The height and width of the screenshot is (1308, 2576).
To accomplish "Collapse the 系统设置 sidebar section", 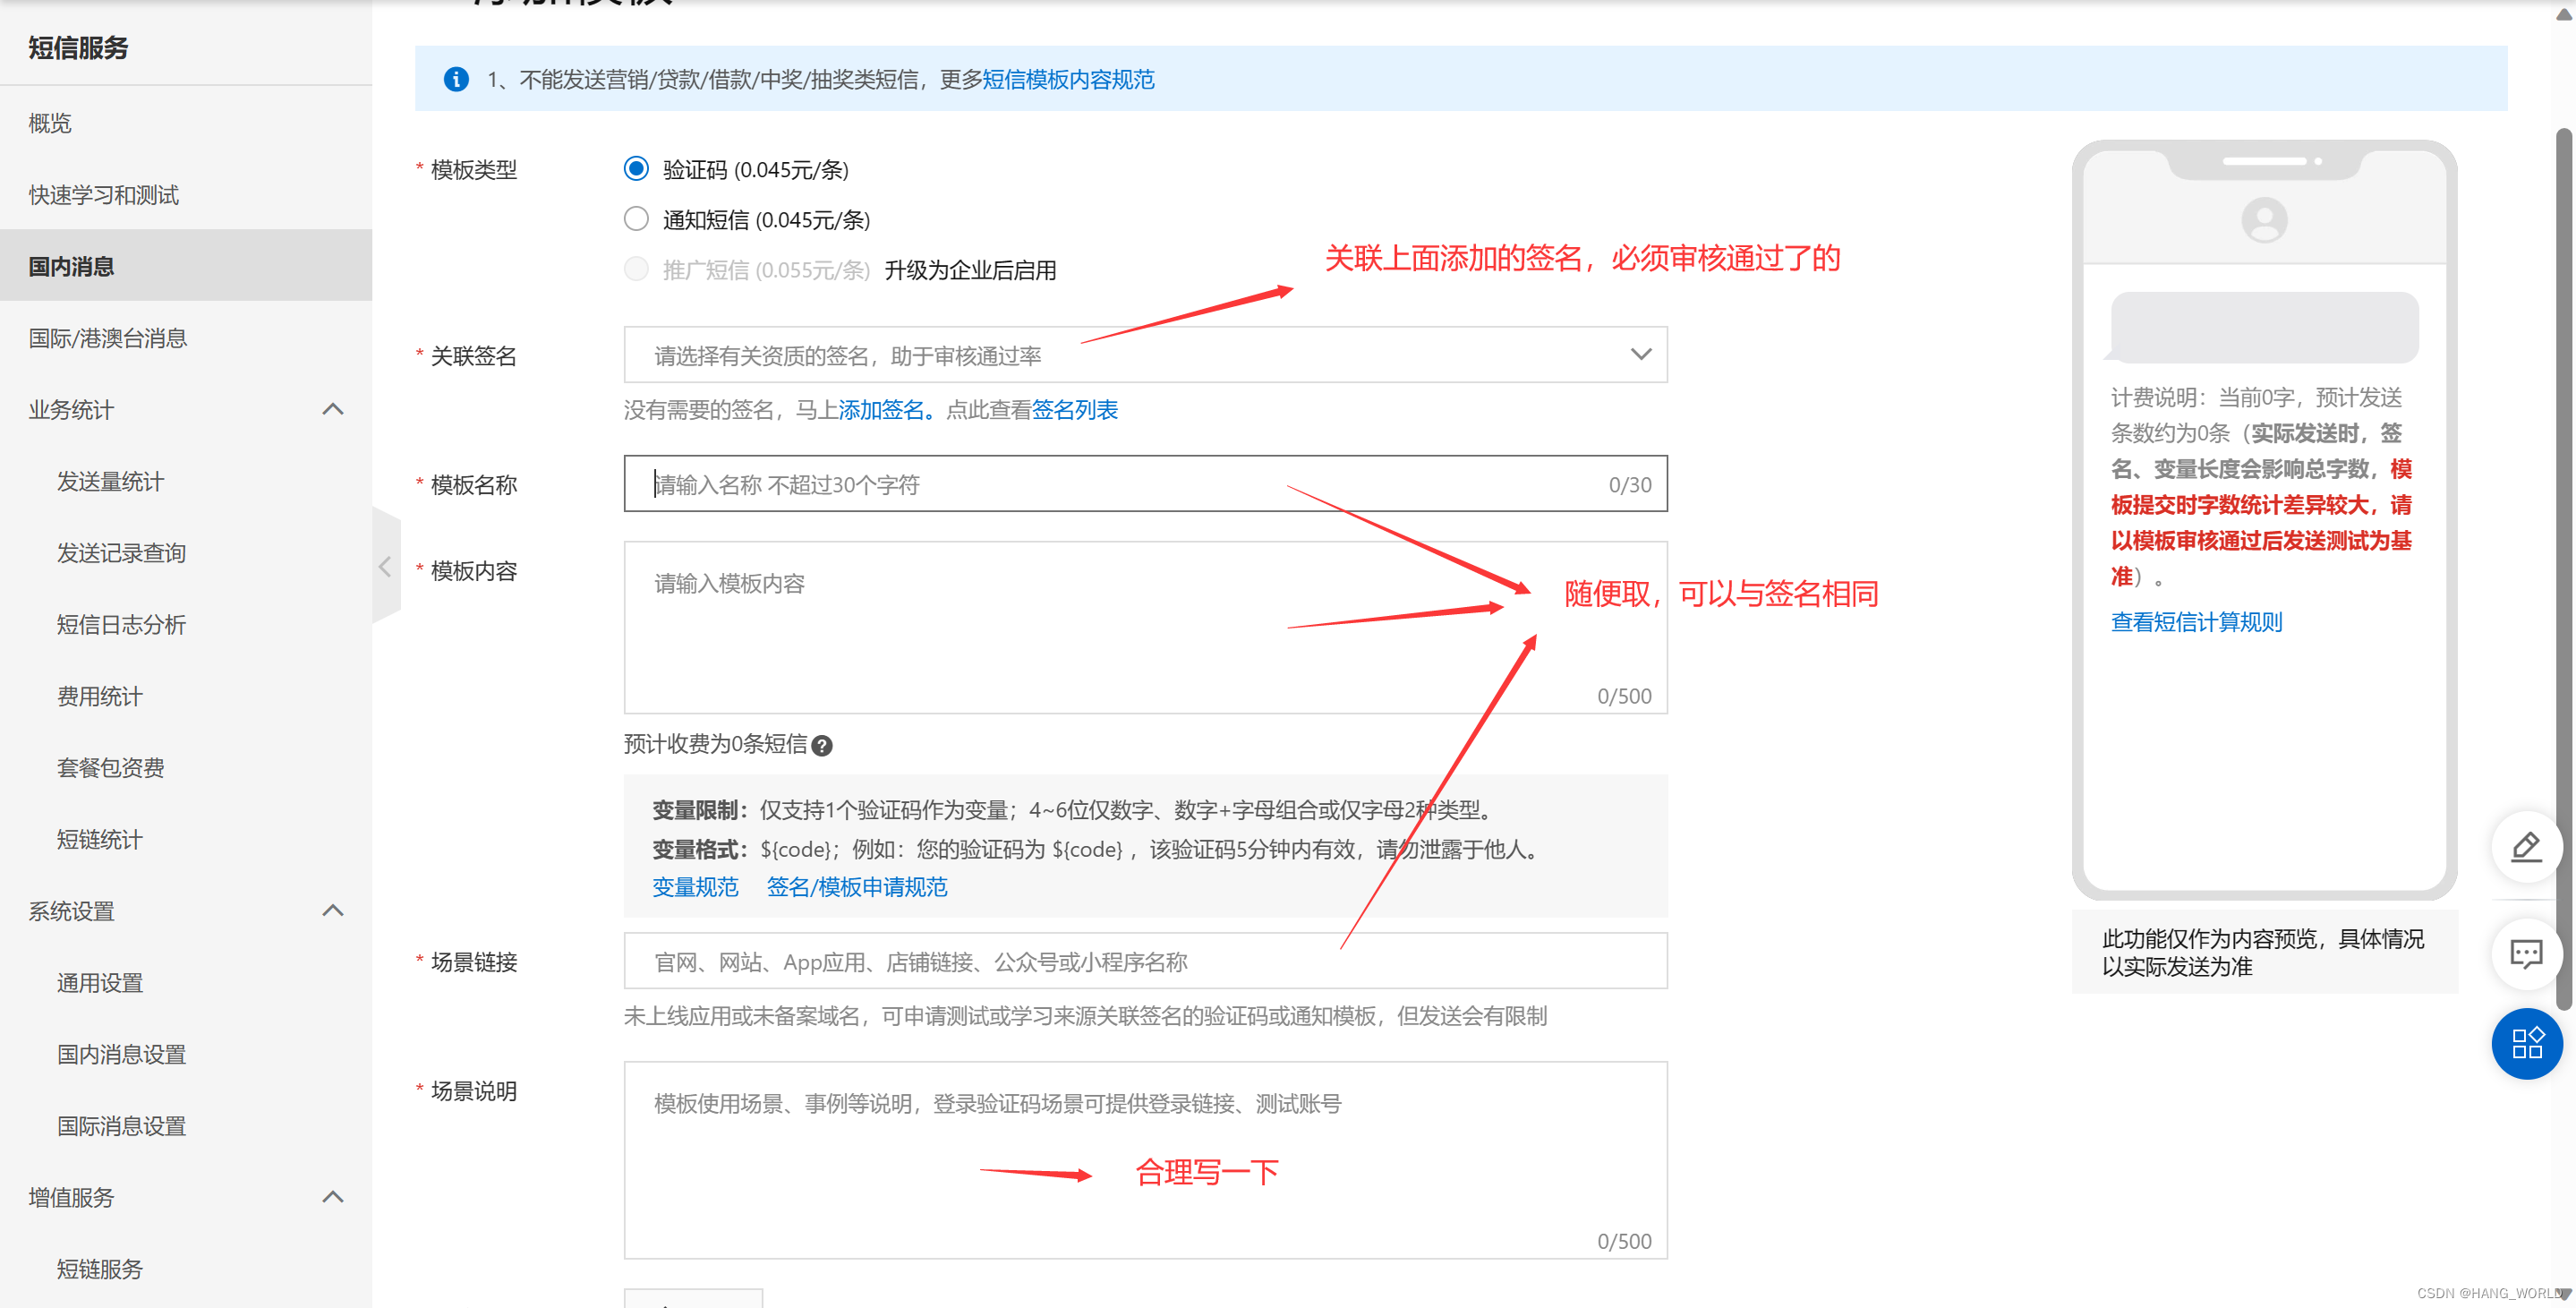I will coord(333,911).
